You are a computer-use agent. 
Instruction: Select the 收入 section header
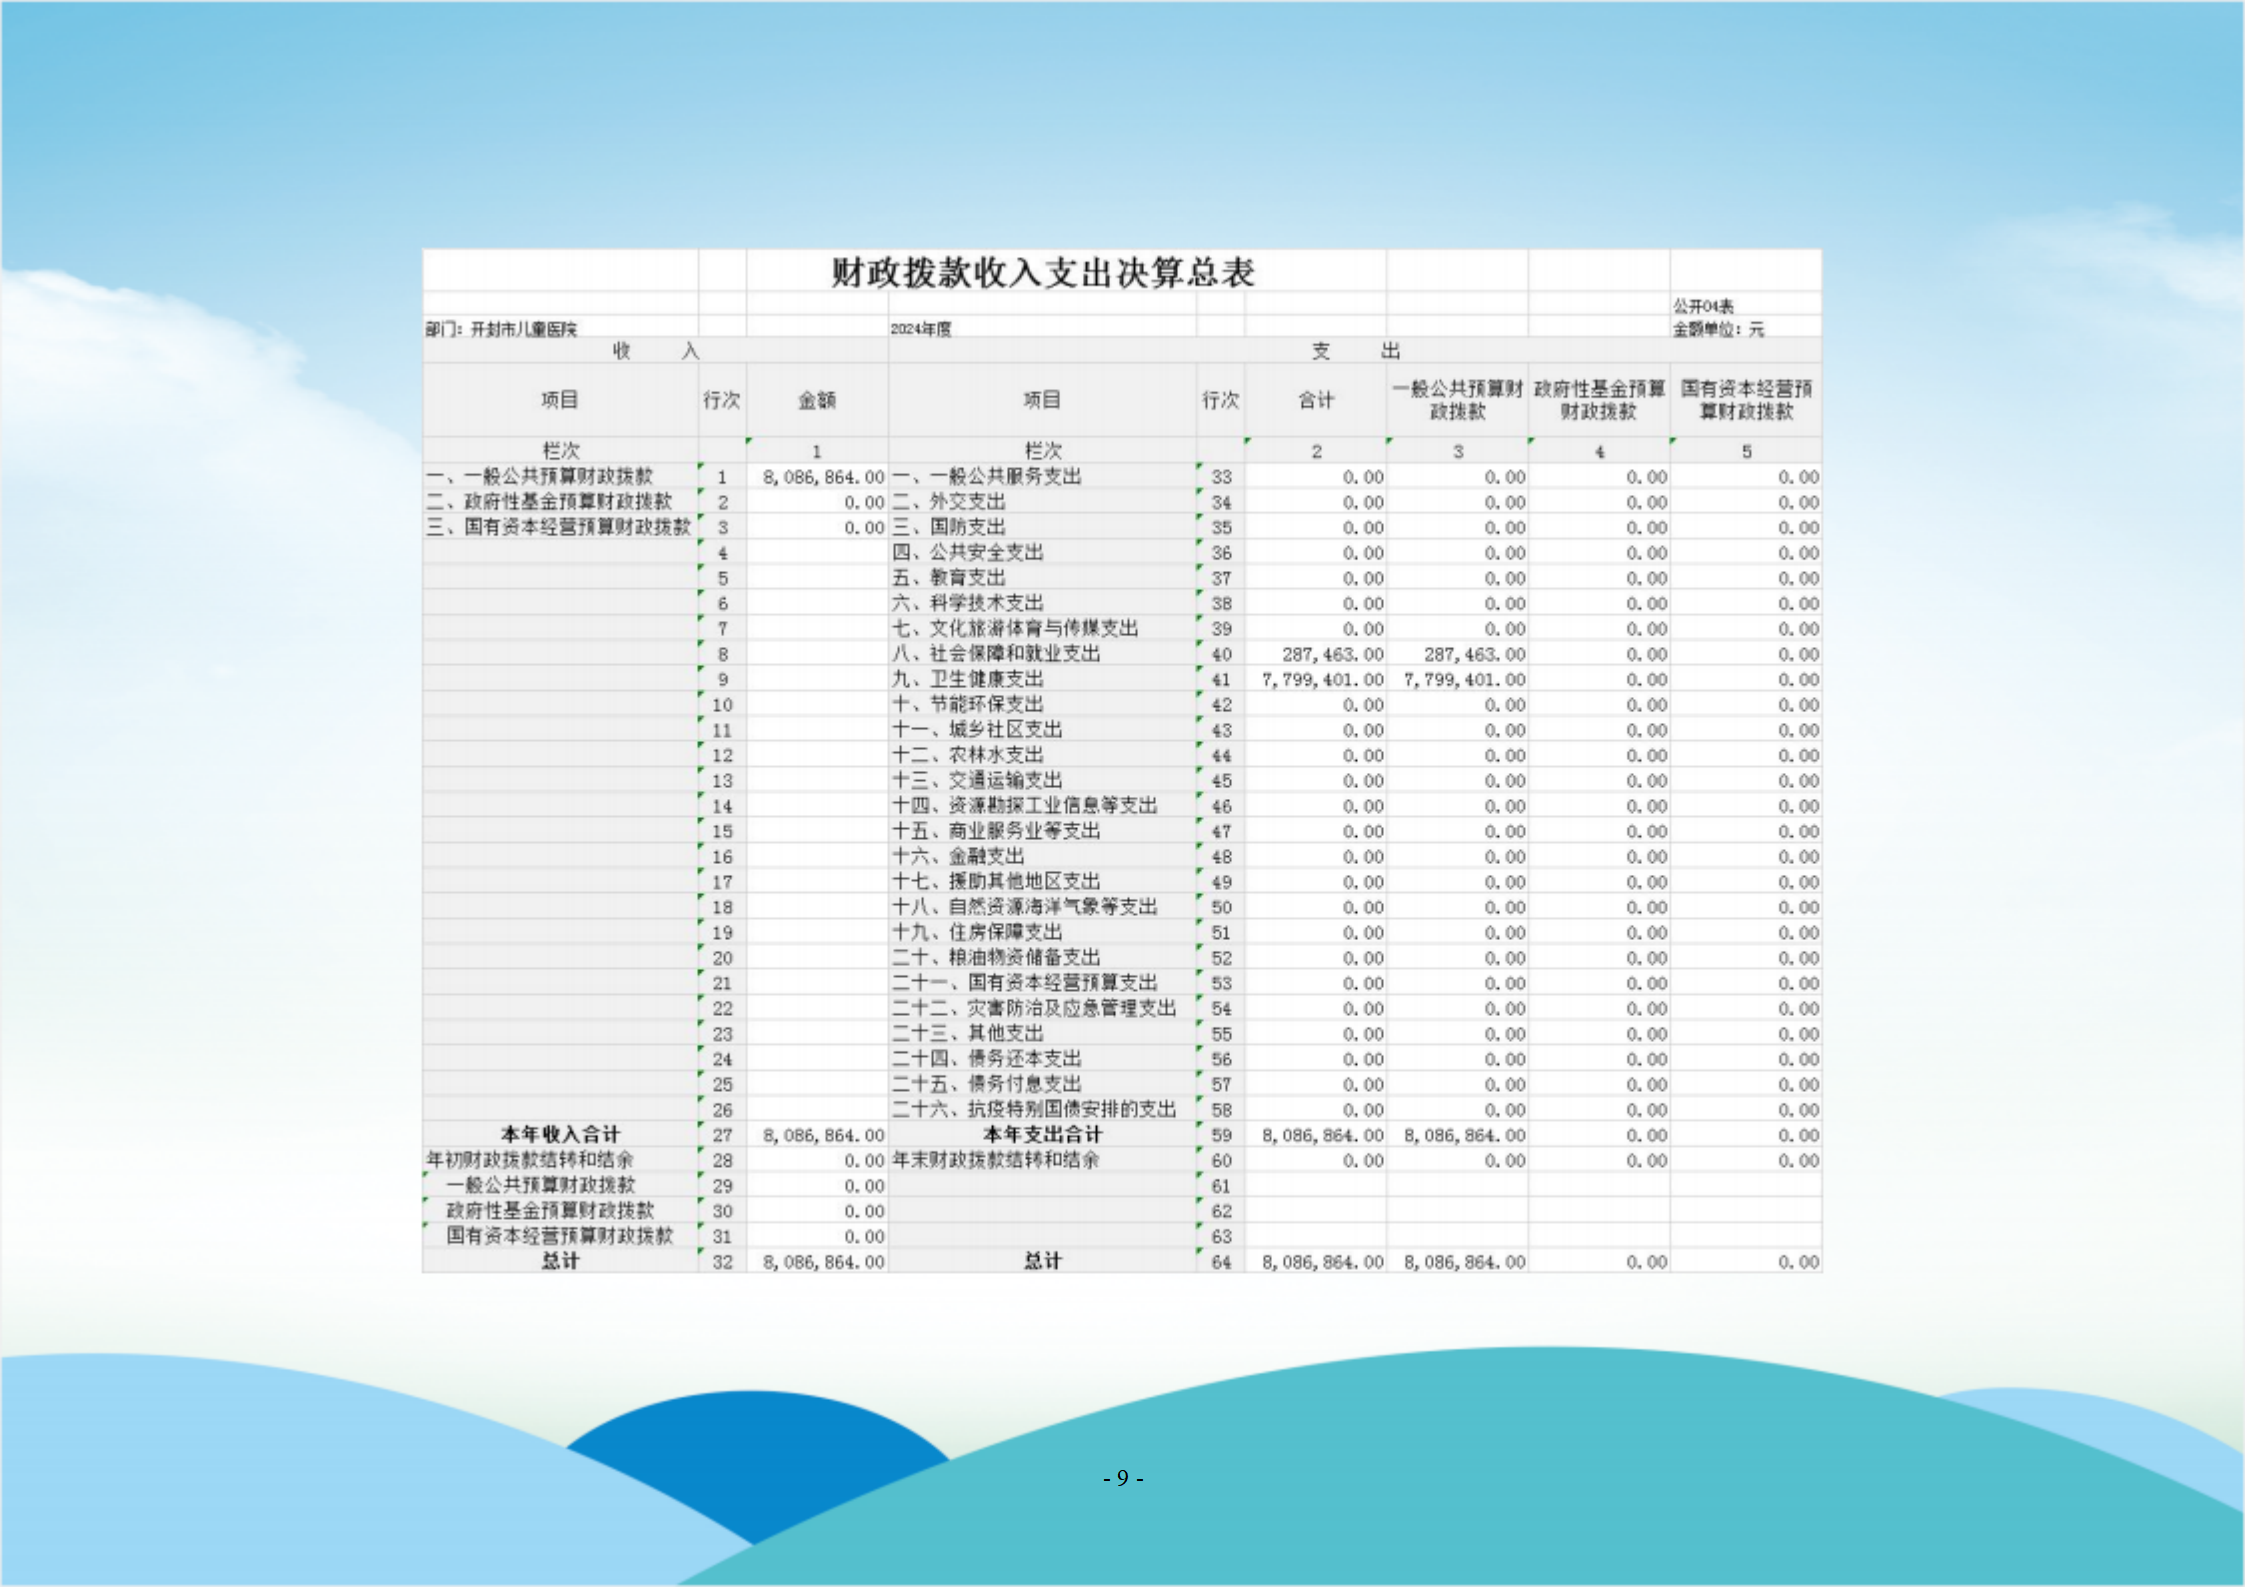pos(655,351)
